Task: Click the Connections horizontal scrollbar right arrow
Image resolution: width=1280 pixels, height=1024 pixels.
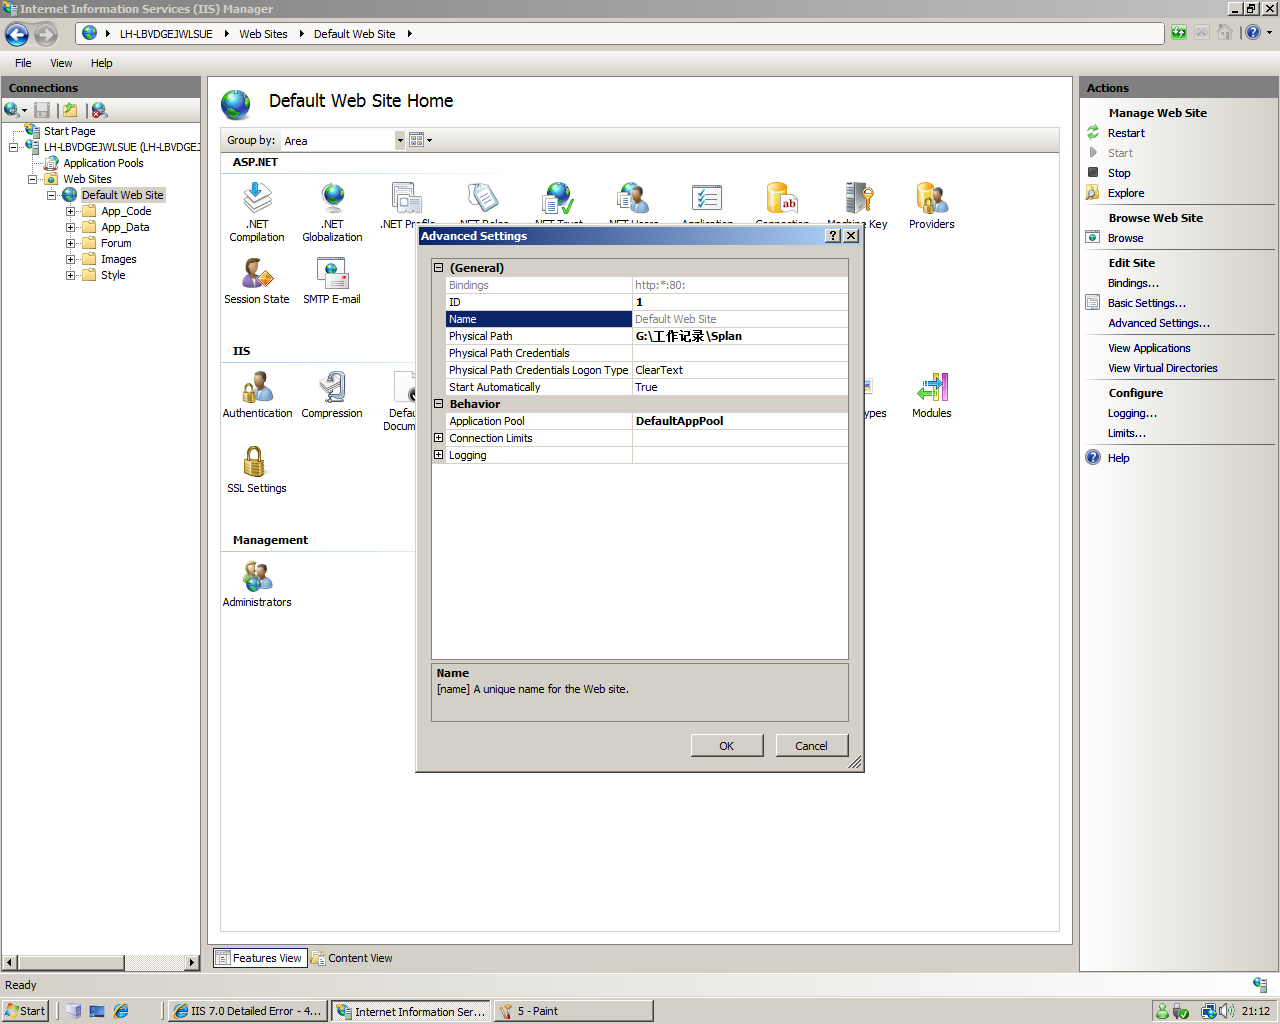Action: coord(192,962)
